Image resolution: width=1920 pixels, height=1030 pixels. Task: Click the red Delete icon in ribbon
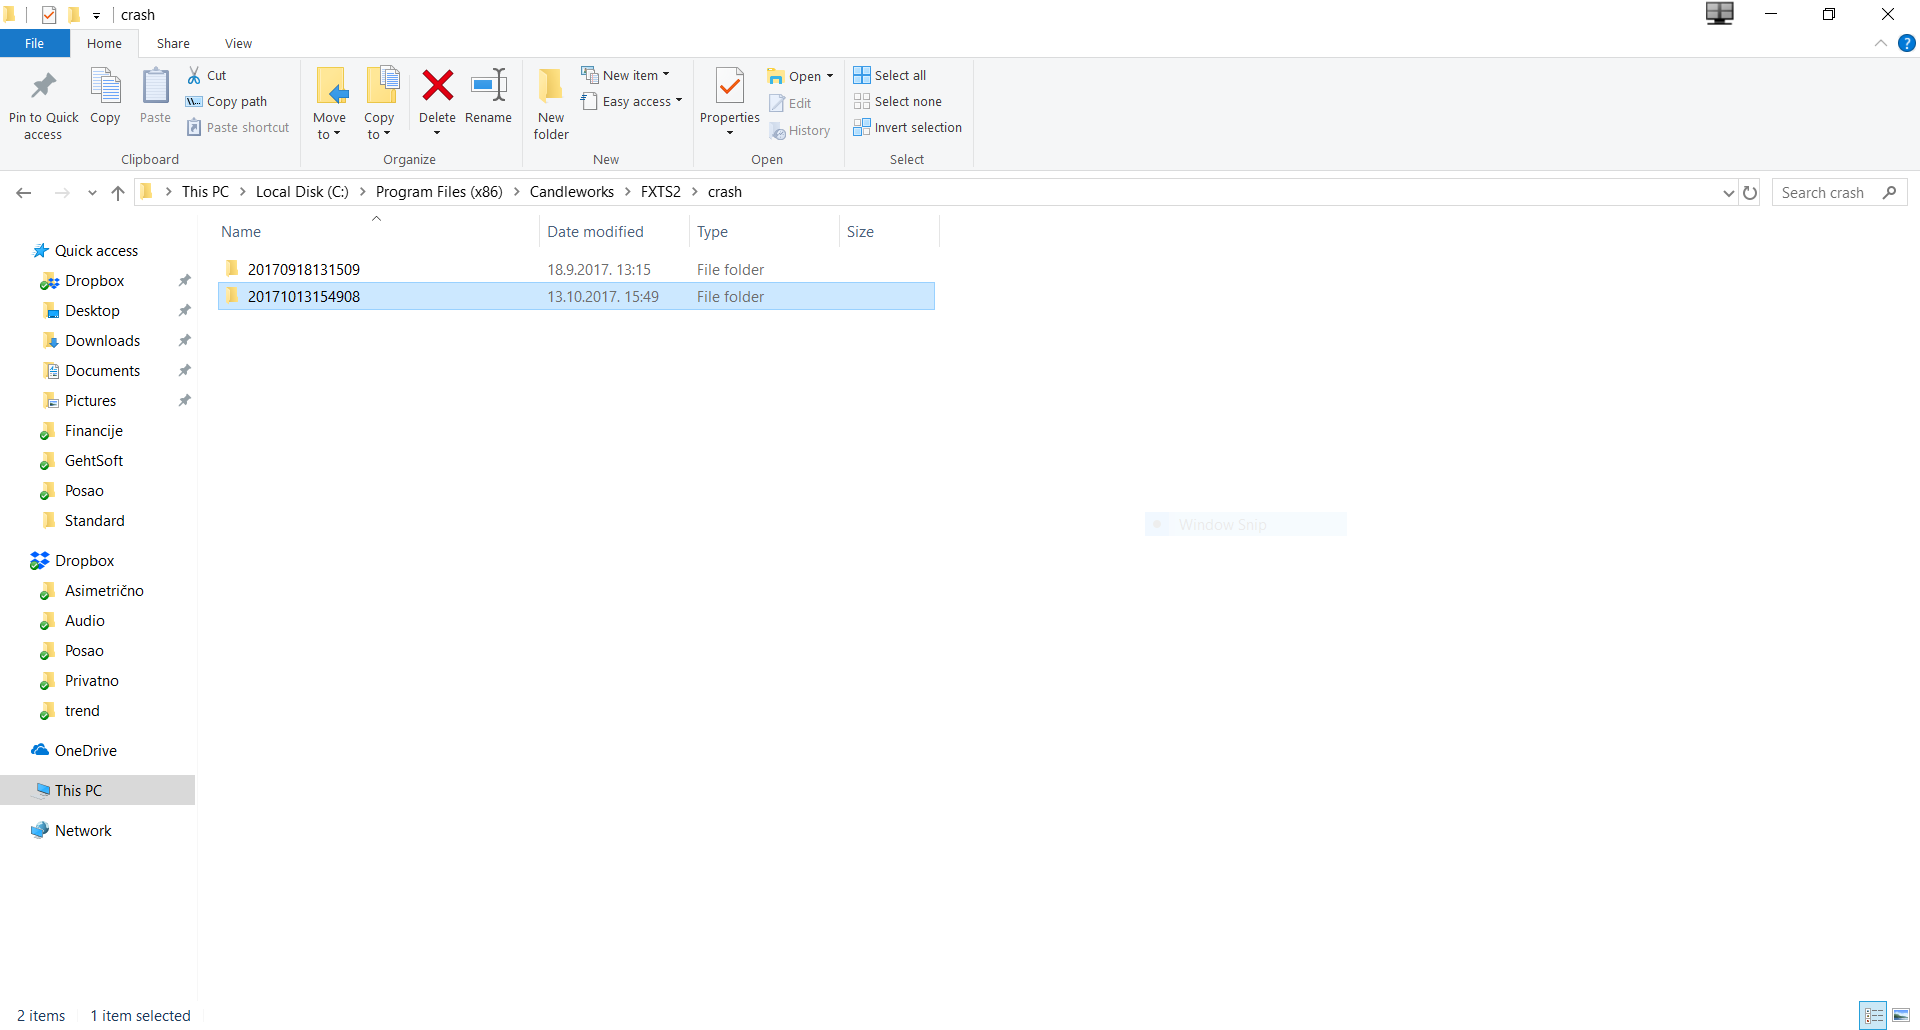click(x=437, y=86)
